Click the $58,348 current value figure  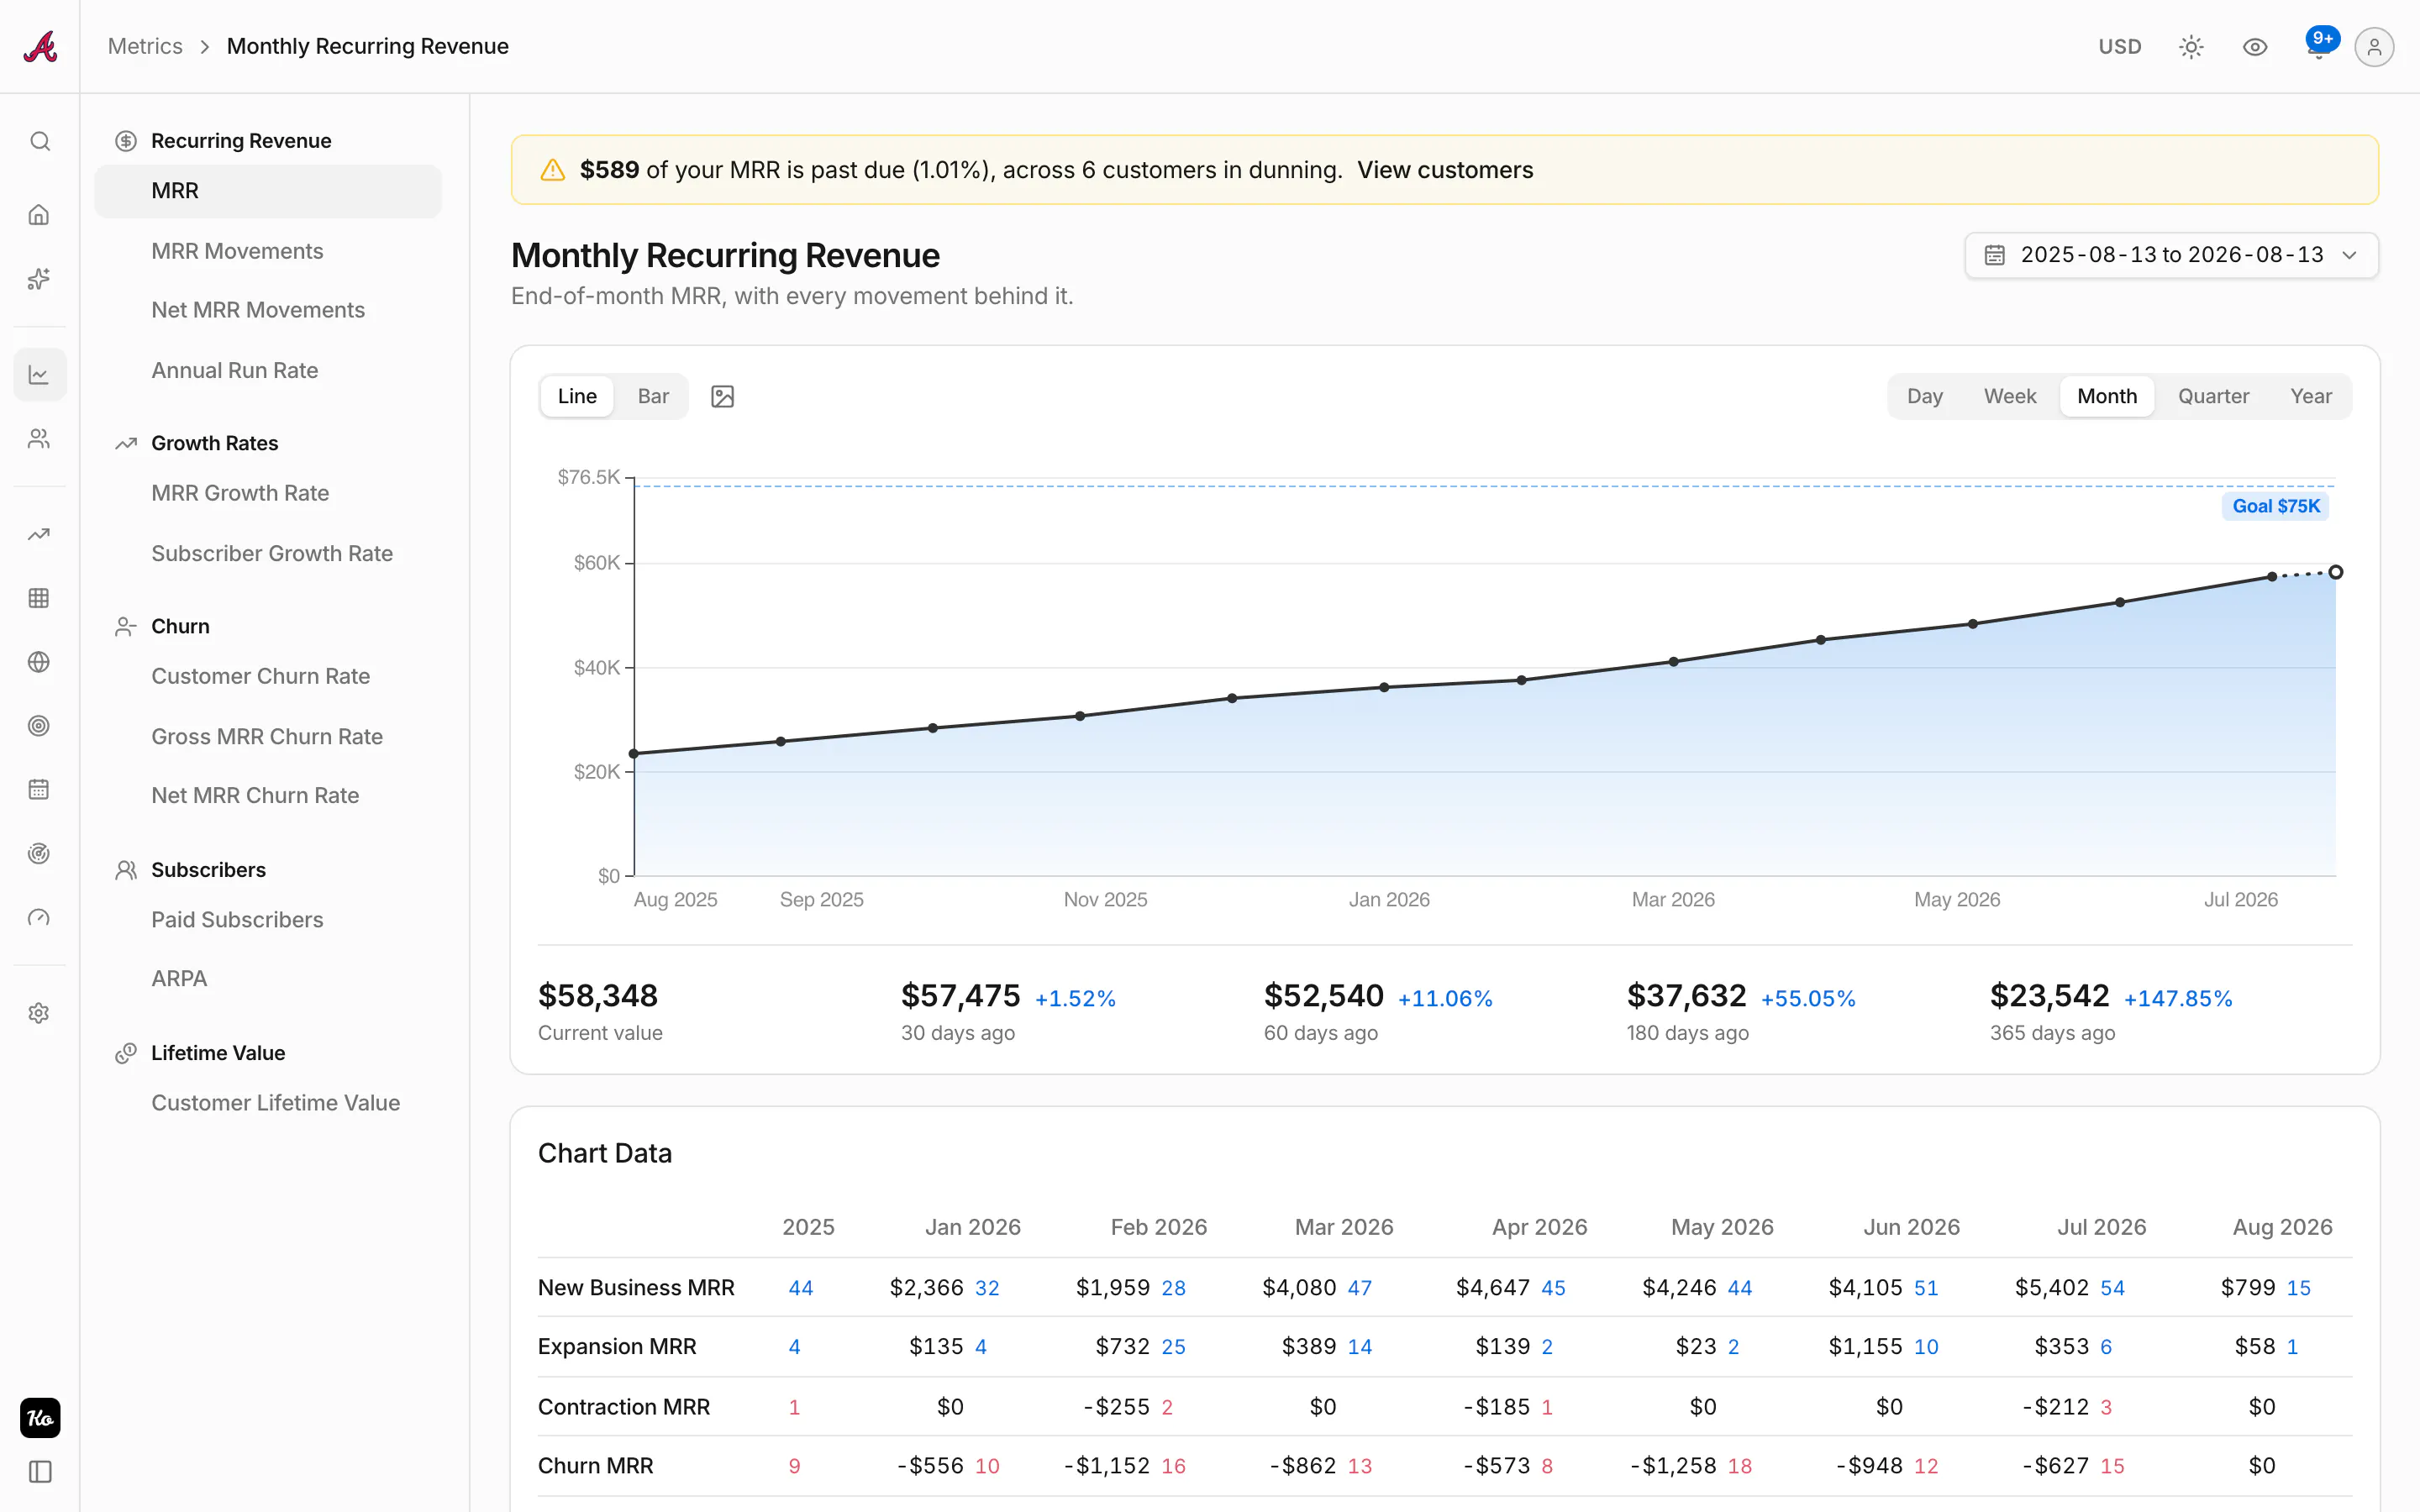598,995
